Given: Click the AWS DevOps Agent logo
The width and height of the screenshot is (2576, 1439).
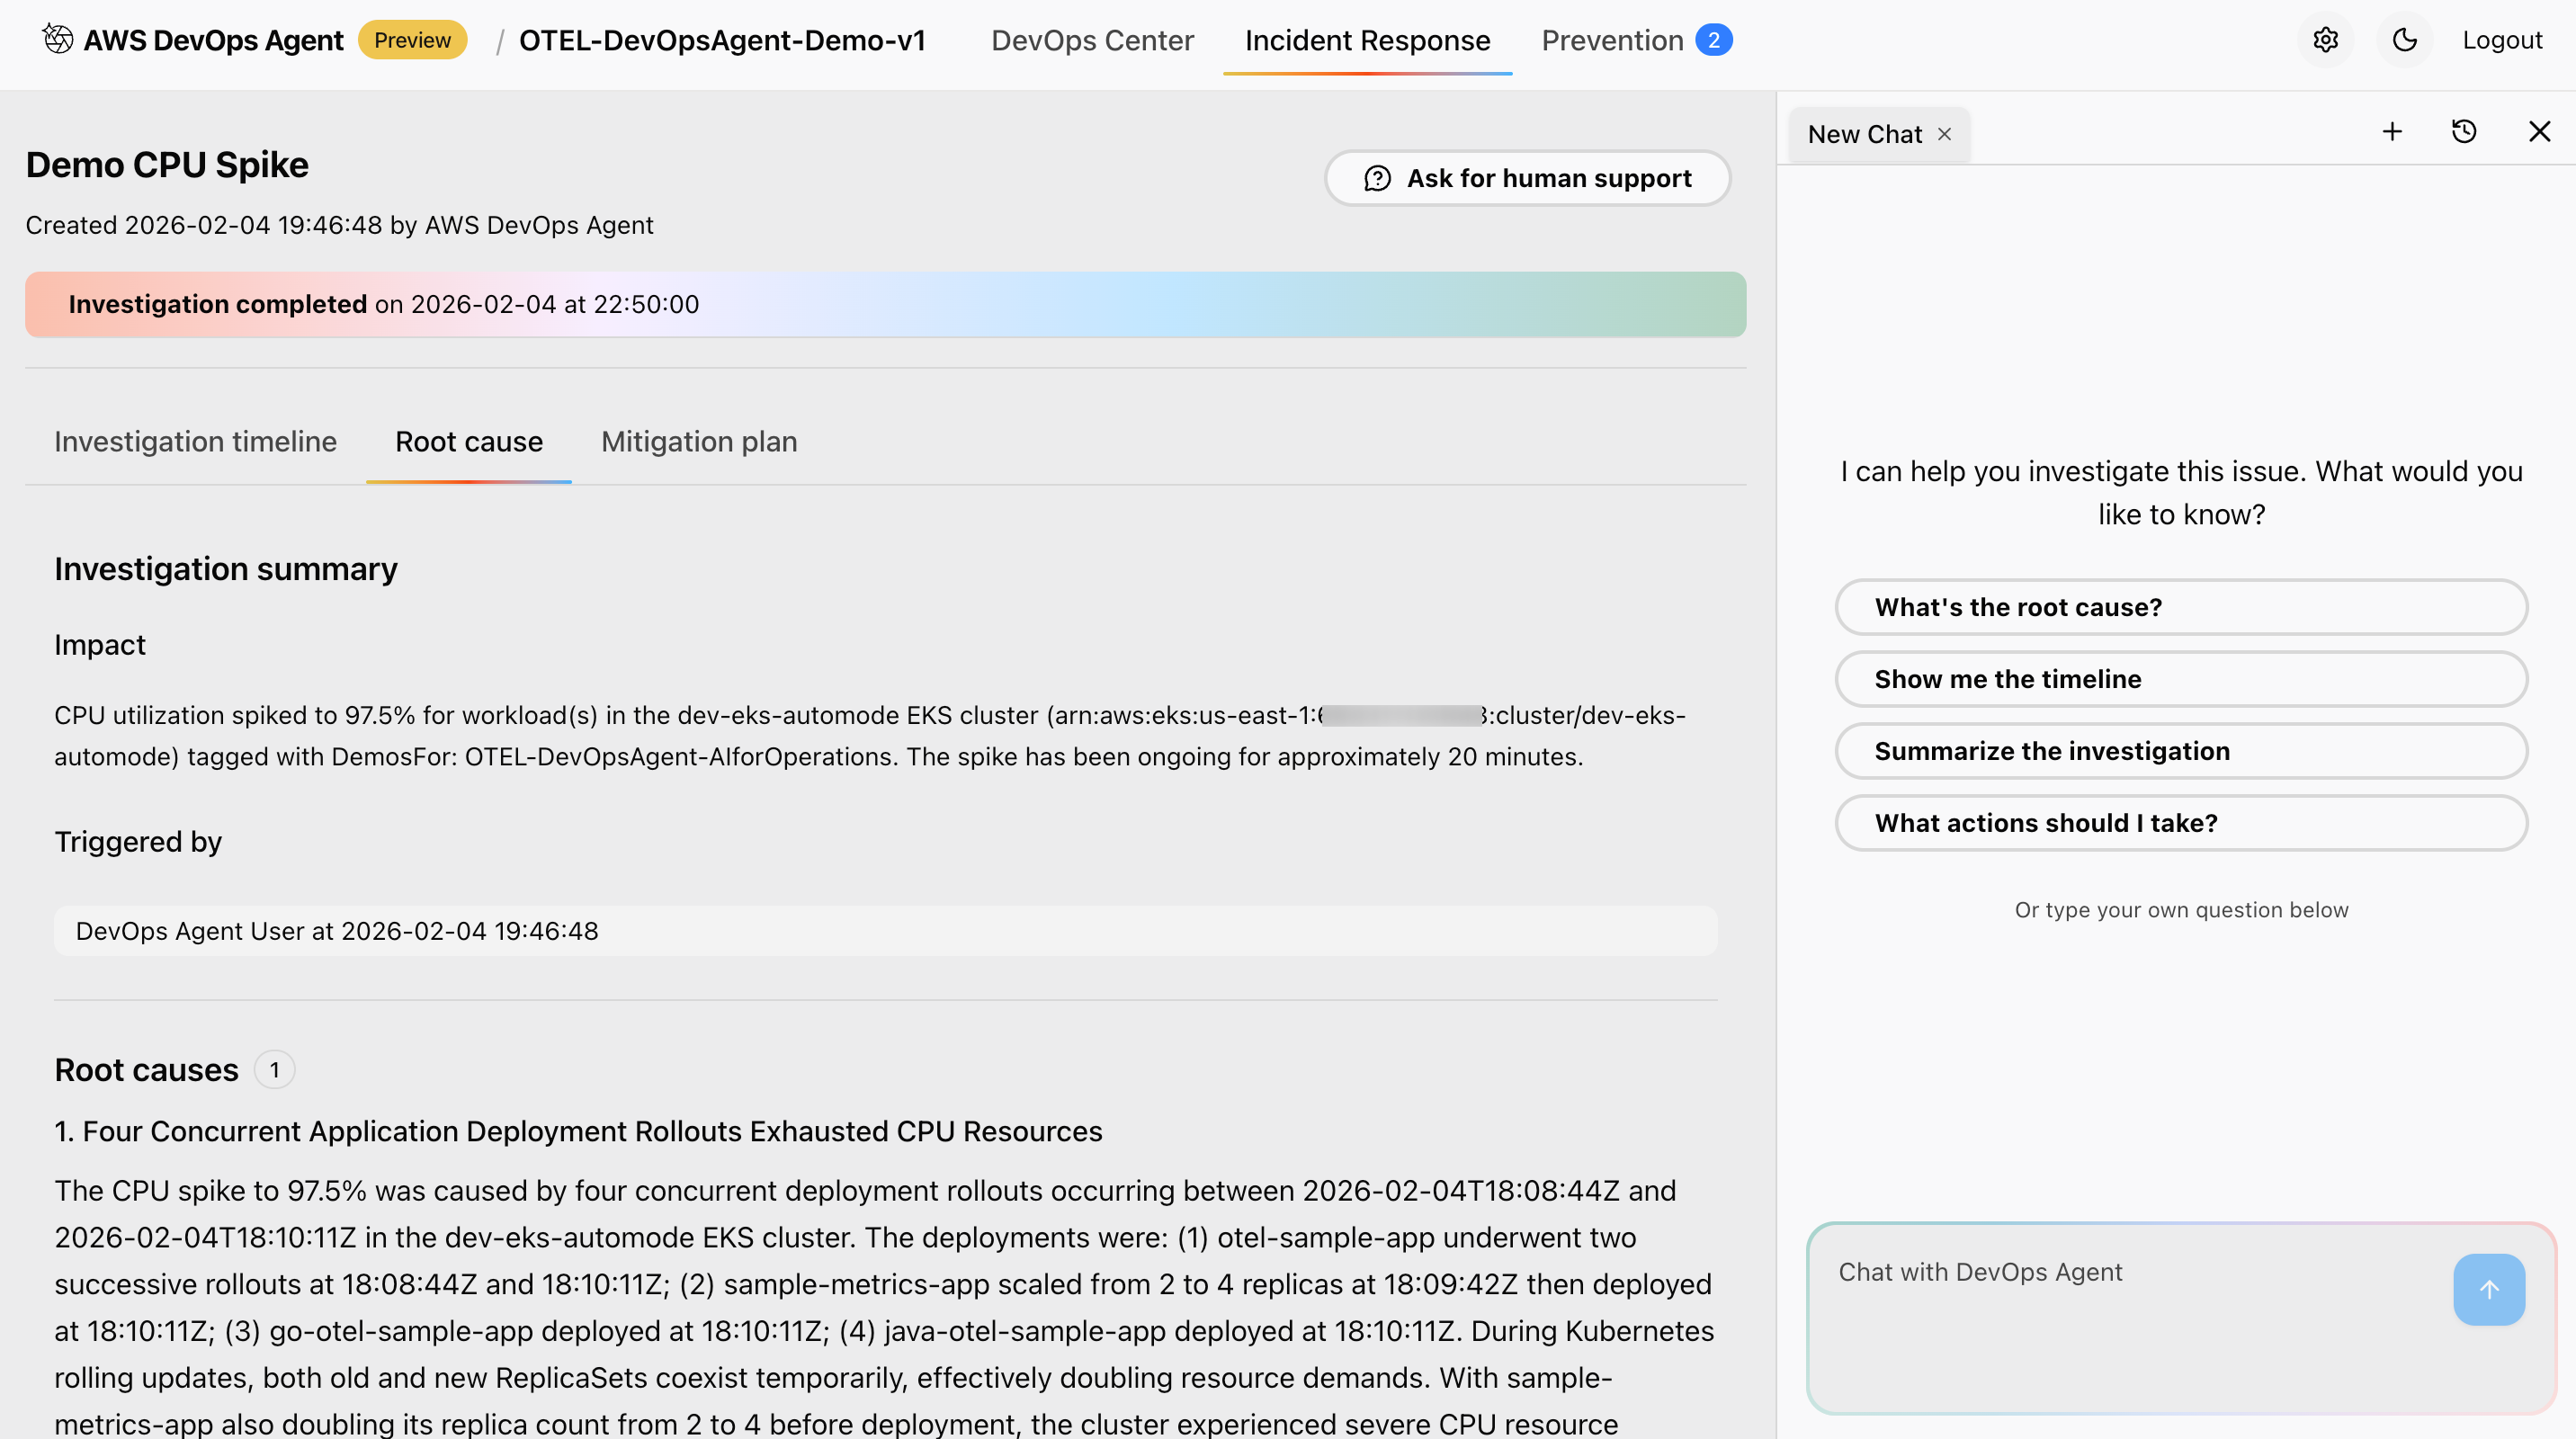Looking at the screenshot, I should (x=58, y=40).
